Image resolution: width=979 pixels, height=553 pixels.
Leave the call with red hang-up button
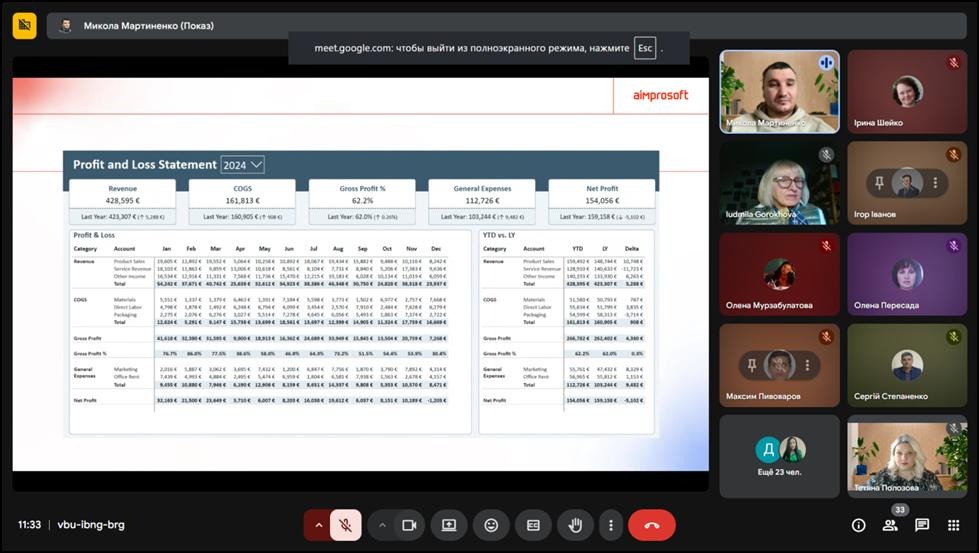coord(652,525)
